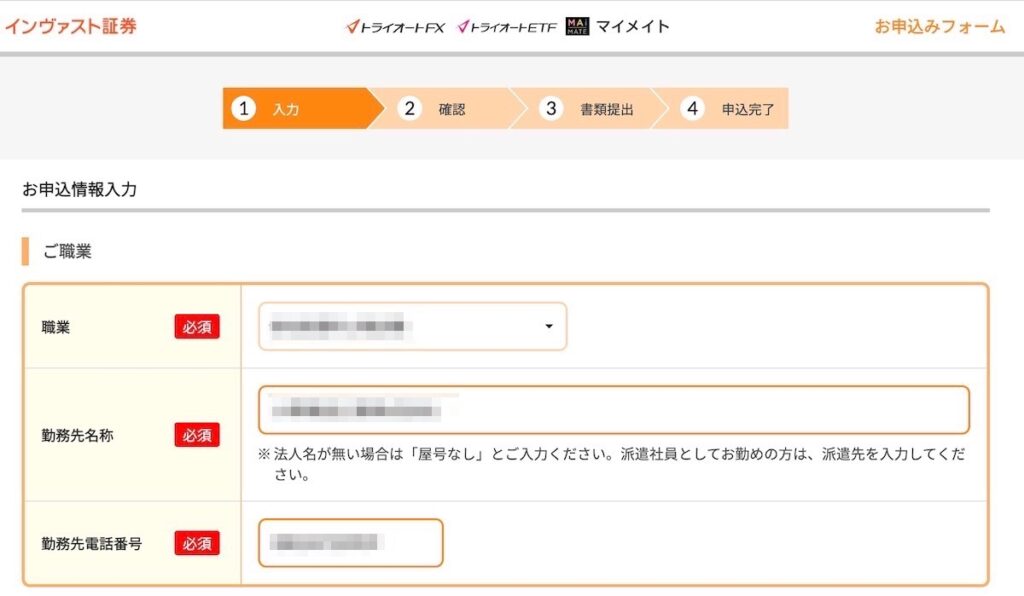Click the 必須 badge next to 勤務先名称

[198, 435]
